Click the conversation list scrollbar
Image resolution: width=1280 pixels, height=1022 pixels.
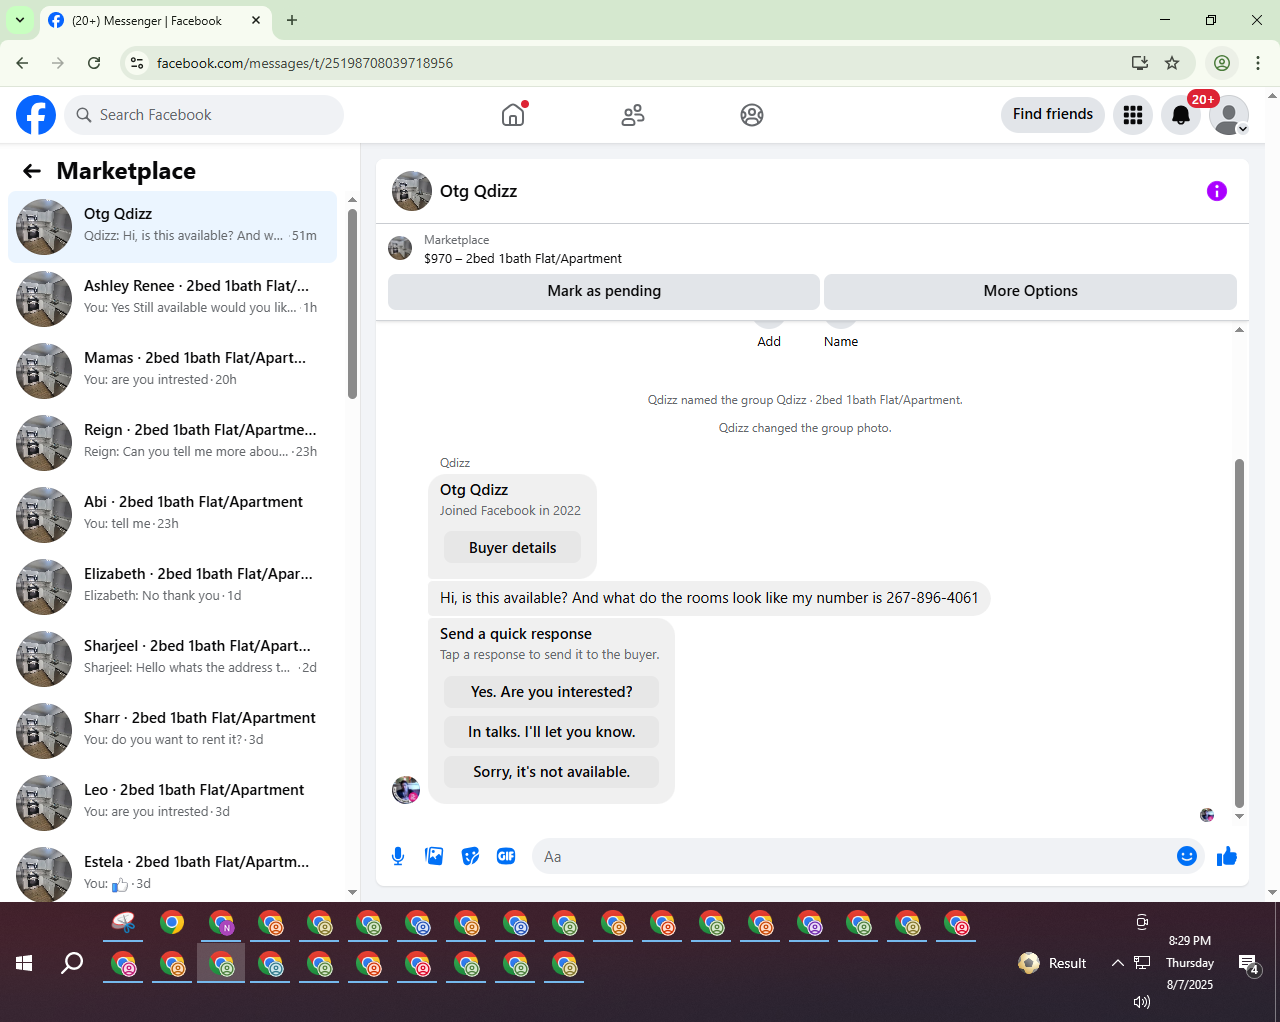click(352, 303)
